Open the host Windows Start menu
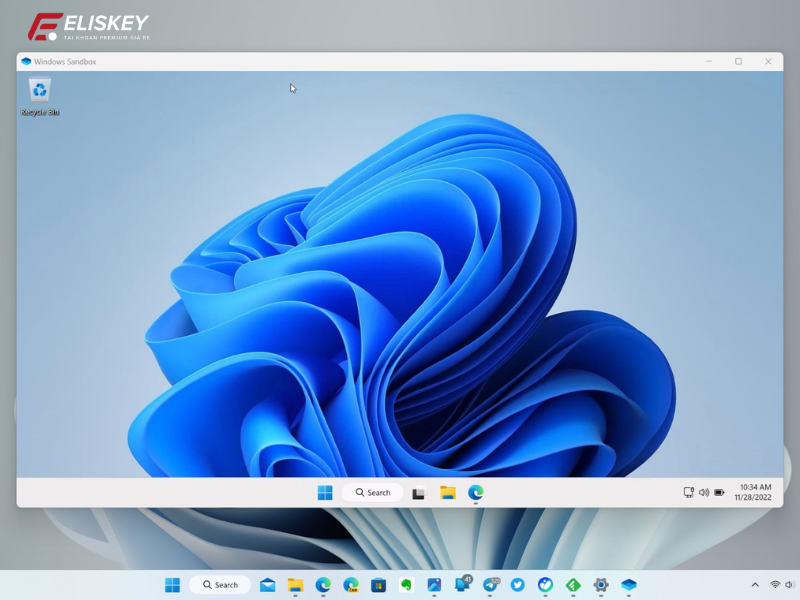The height and width of the screenshot is (600, 800). 172,585
